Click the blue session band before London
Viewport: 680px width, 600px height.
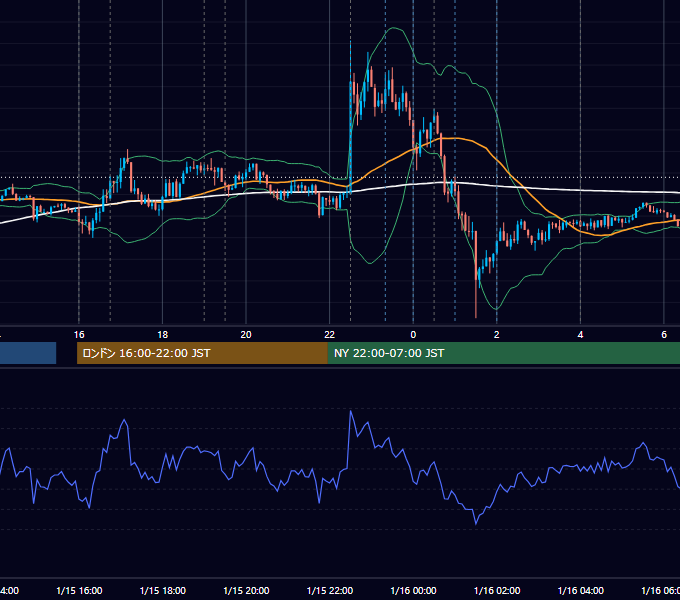tap(28, 353)
